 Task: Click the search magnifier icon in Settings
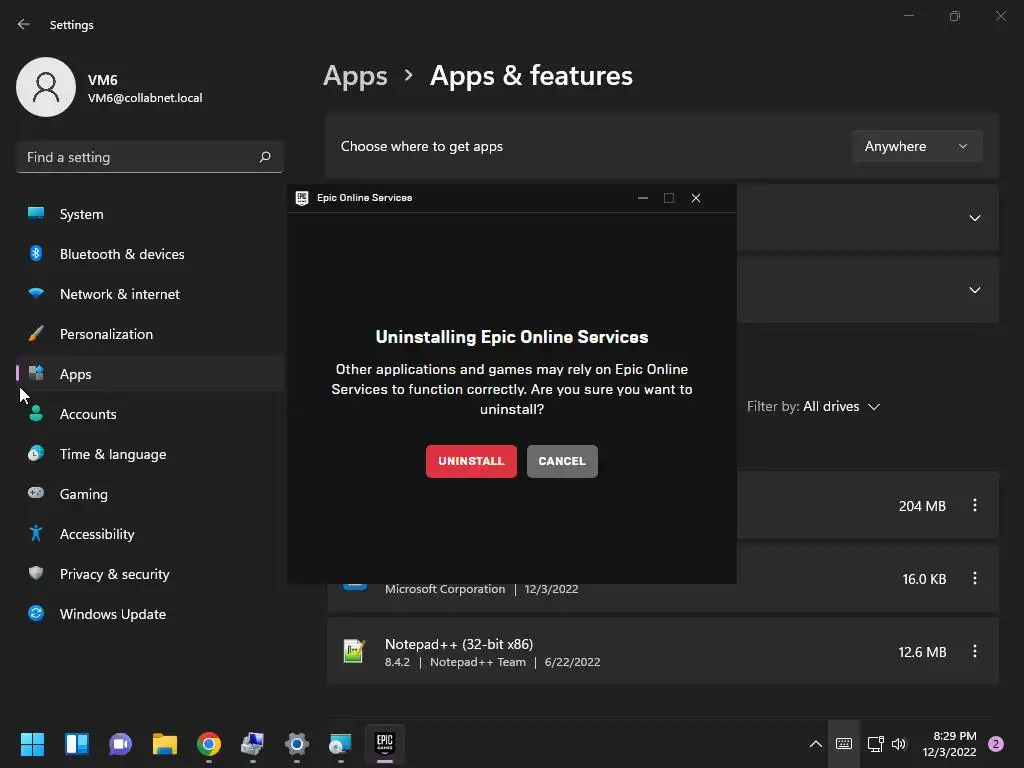pyautogui.click(x=264, y=157)
